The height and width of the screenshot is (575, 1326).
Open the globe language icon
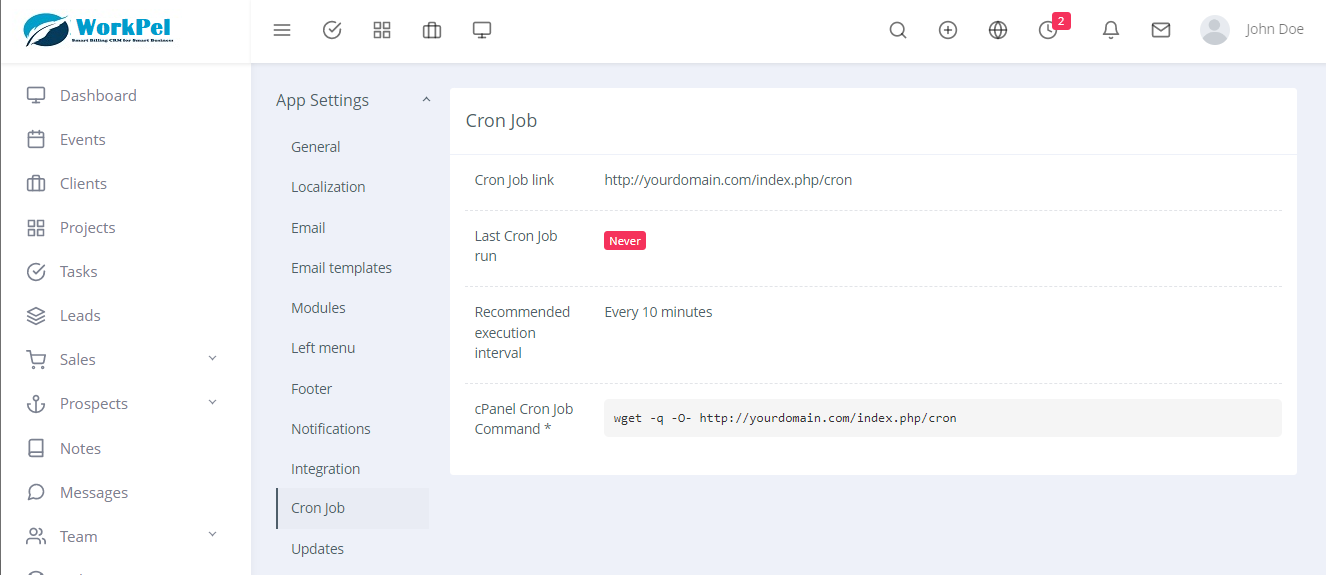pos(998,30)
